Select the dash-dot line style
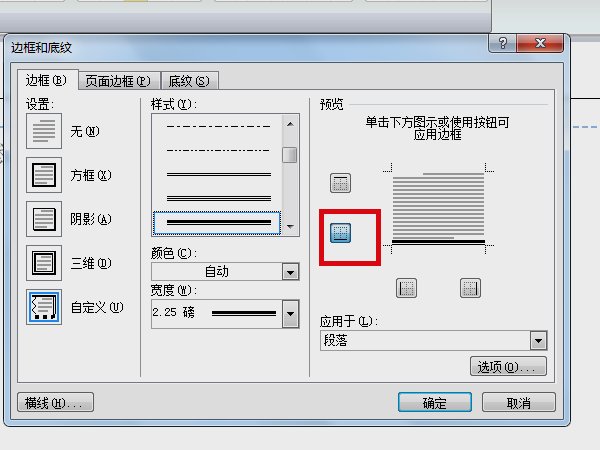The height and width of the screenshot is (450, 600). pyautogui.click(x=218, y=150)
